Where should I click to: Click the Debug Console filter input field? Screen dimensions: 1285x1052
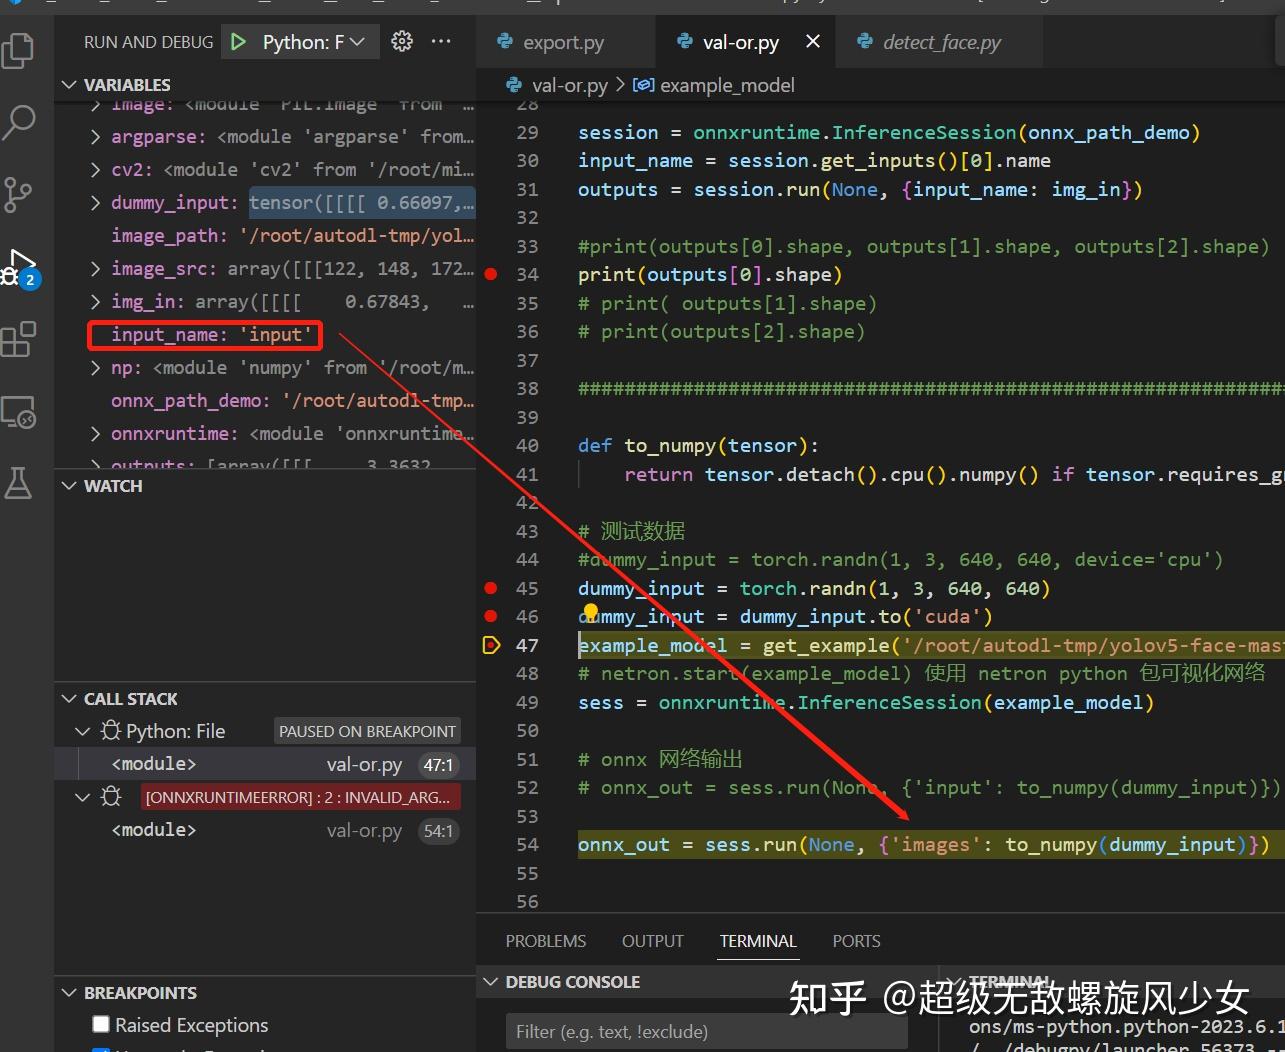[x=706, y=1030]
